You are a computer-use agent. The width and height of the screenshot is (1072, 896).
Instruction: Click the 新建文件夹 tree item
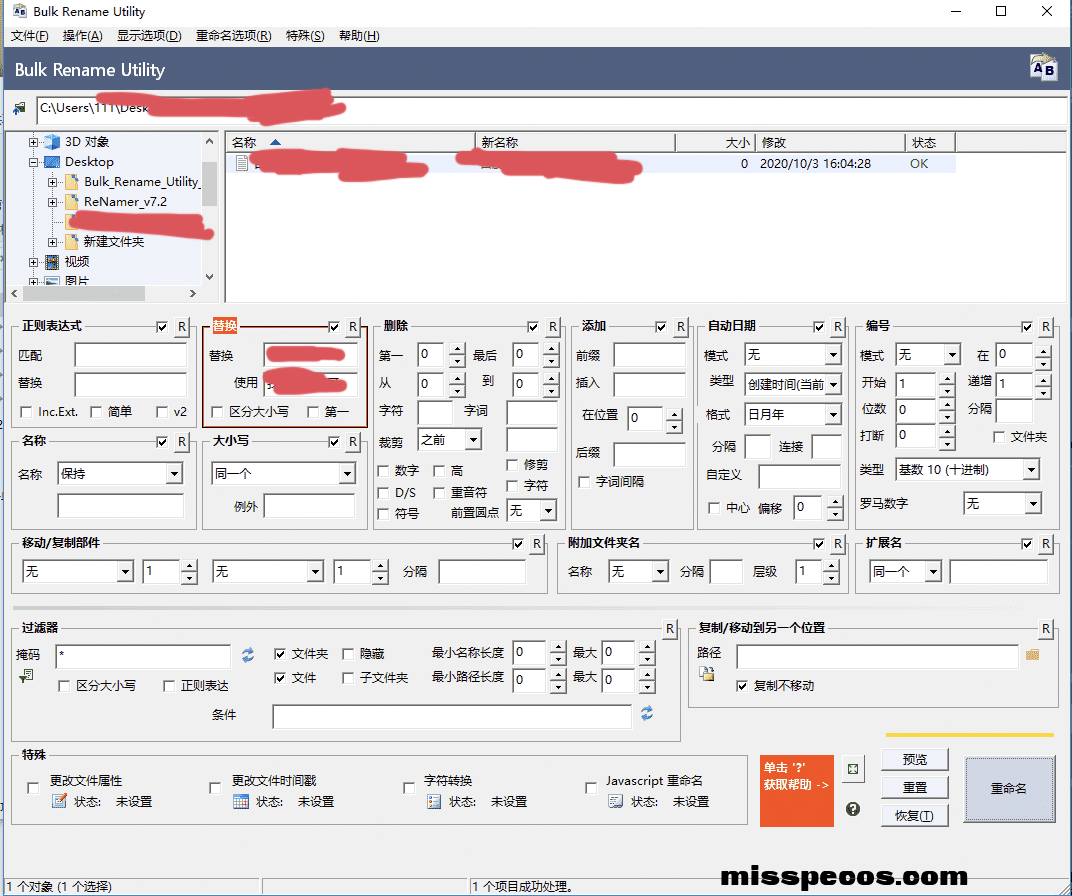[113, 242]
